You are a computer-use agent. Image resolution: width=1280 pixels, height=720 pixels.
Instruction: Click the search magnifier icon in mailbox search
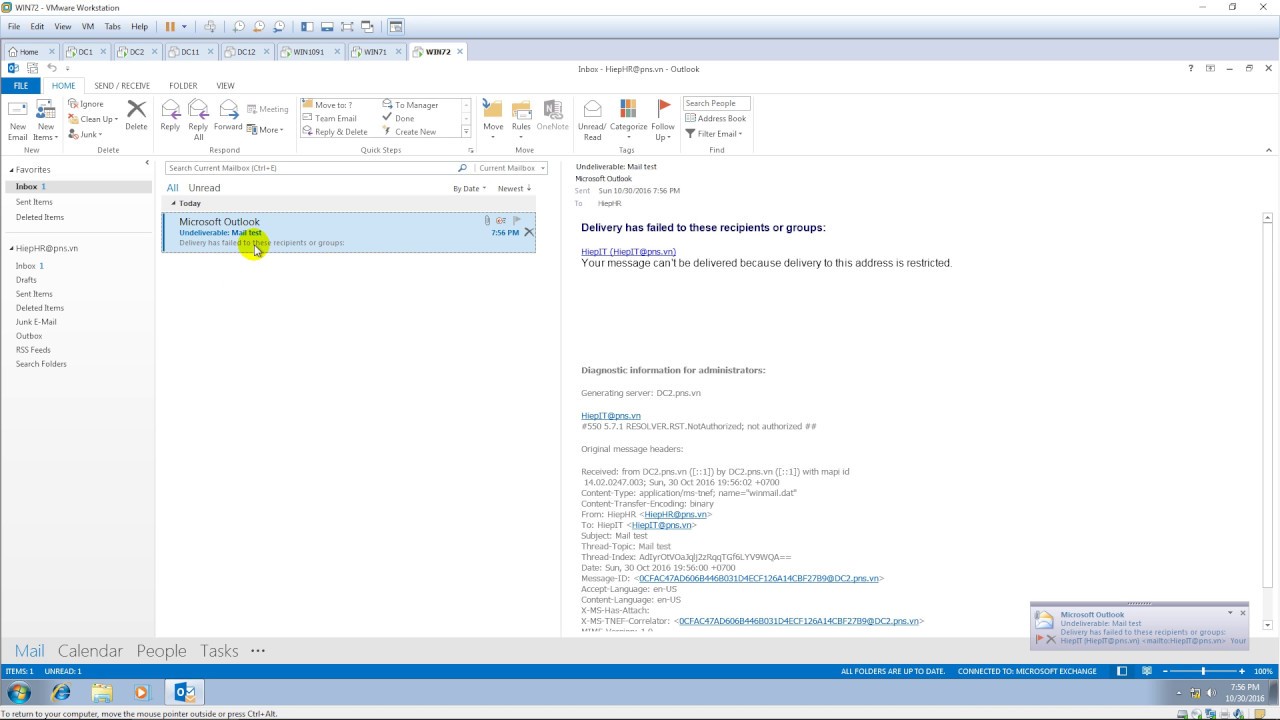(462, 168)
